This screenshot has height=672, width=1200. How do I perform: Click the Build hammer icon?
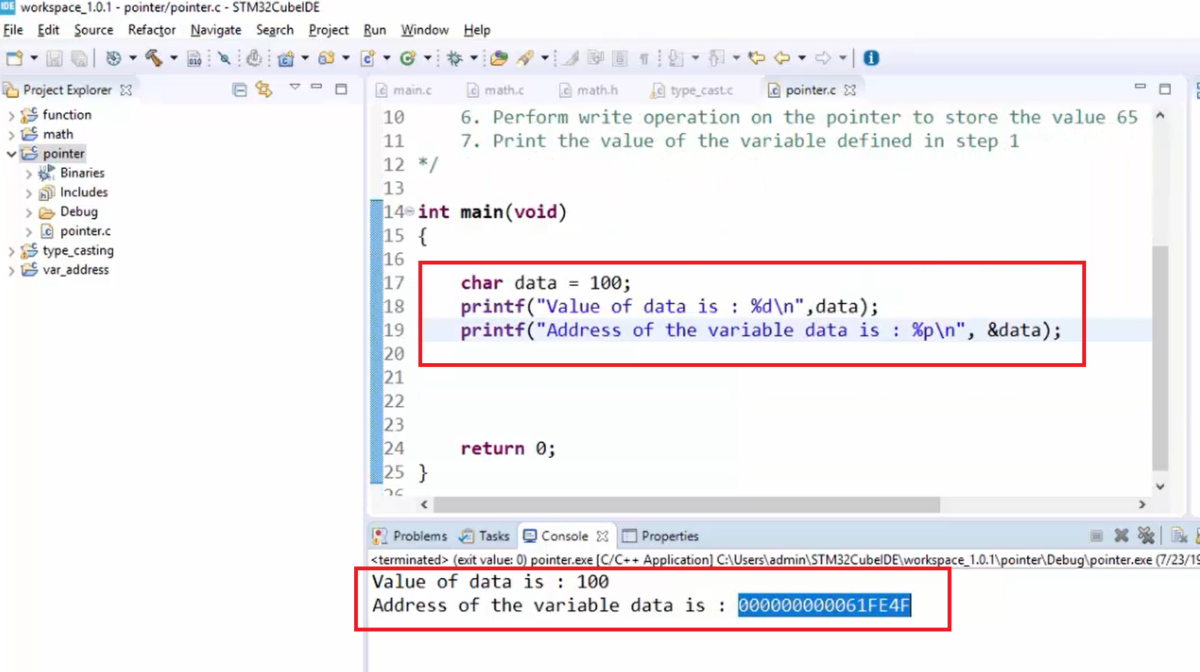click(153, 58)
